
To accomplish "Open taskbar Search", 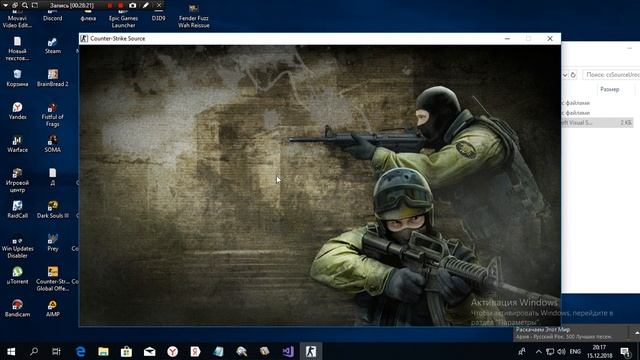I will pos(34,351).
